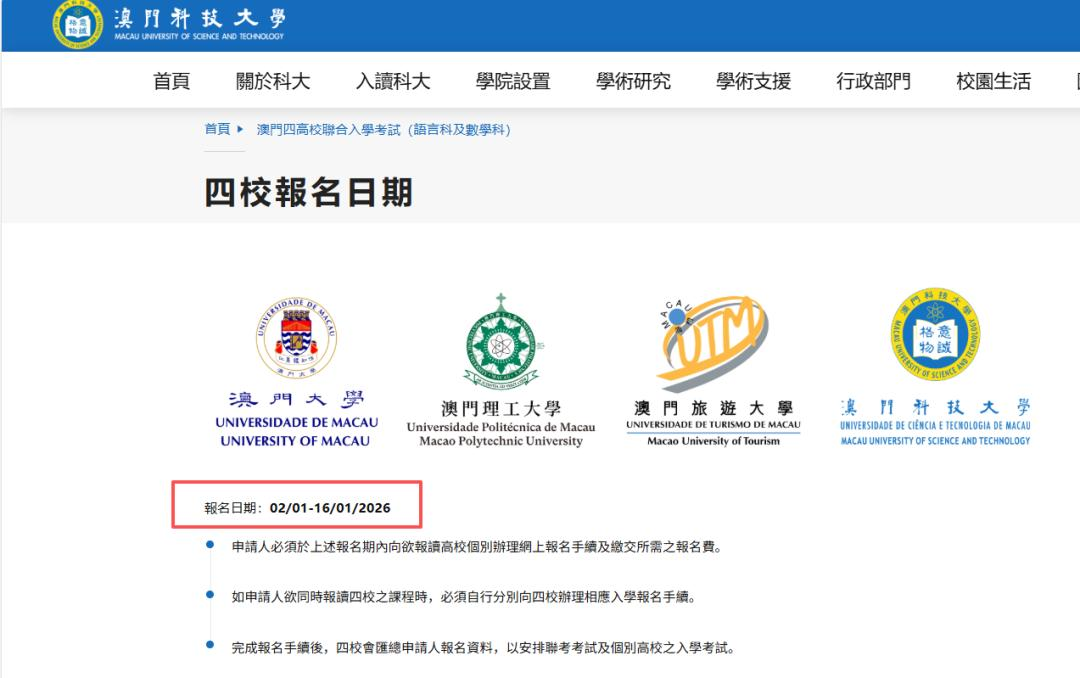This screenshot has height=678, width=1080.
Task: Open 行政部門 from the navigation bar
Action: 873,82
